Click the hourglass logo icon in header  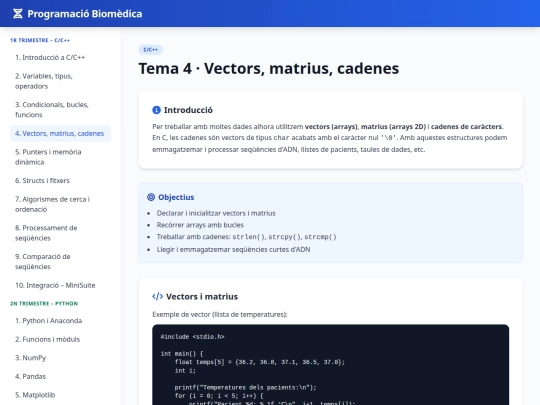(x=18, y=14)
